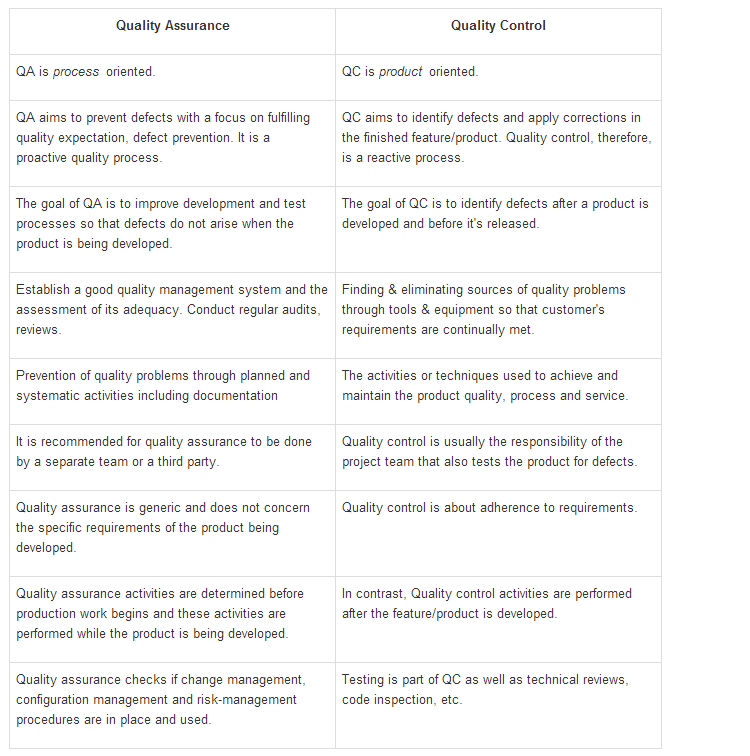
Task: Click the italic word 'product'
Action: 400,72
